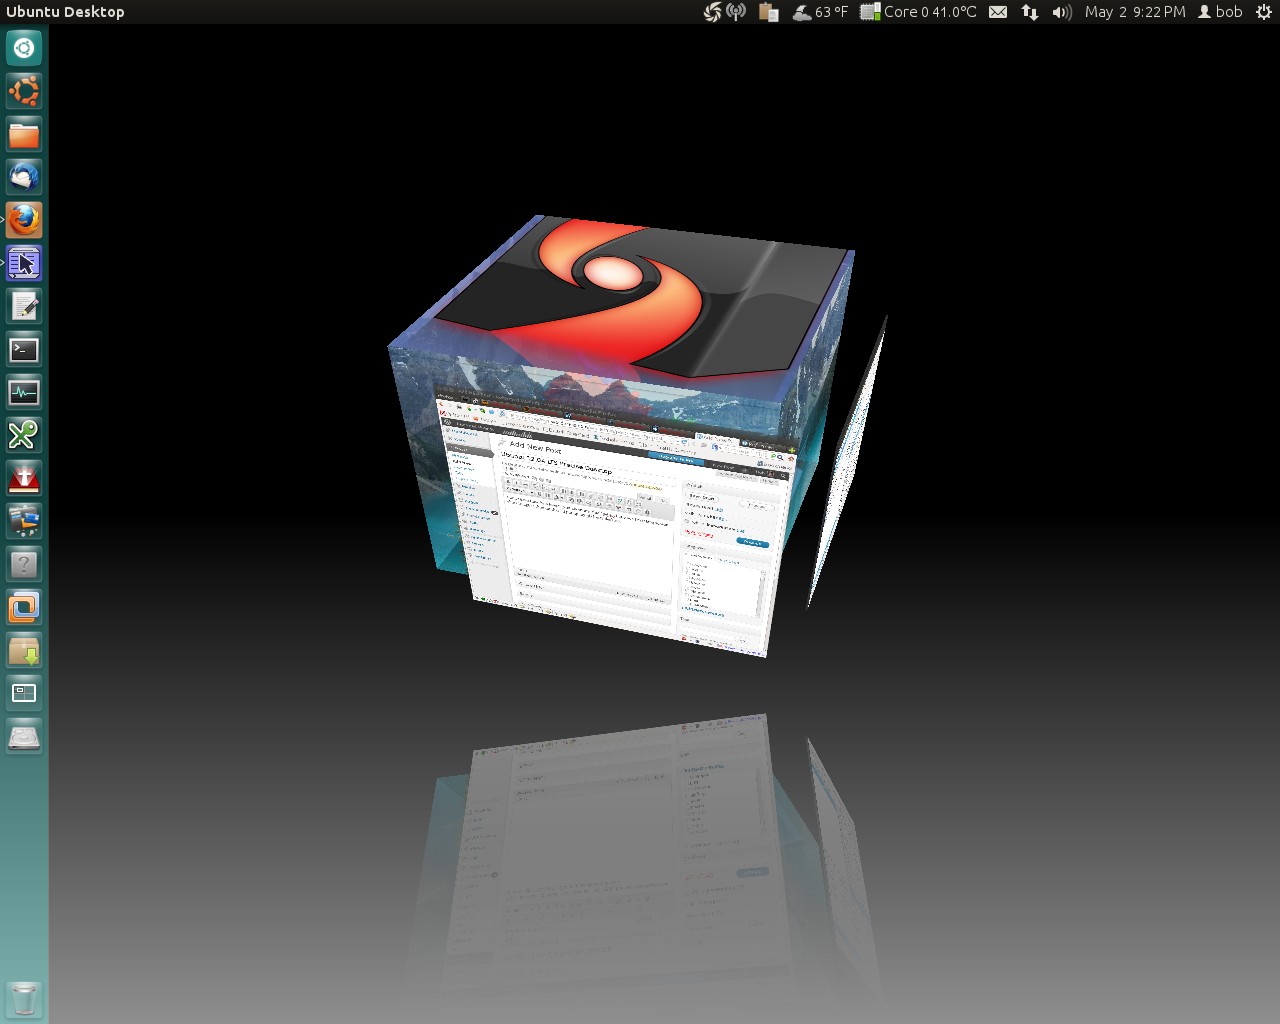Viewport: 1280px width, 1024px height.
Task: Open the Trash at launcher bottom
Action: [x=24, y=998]
